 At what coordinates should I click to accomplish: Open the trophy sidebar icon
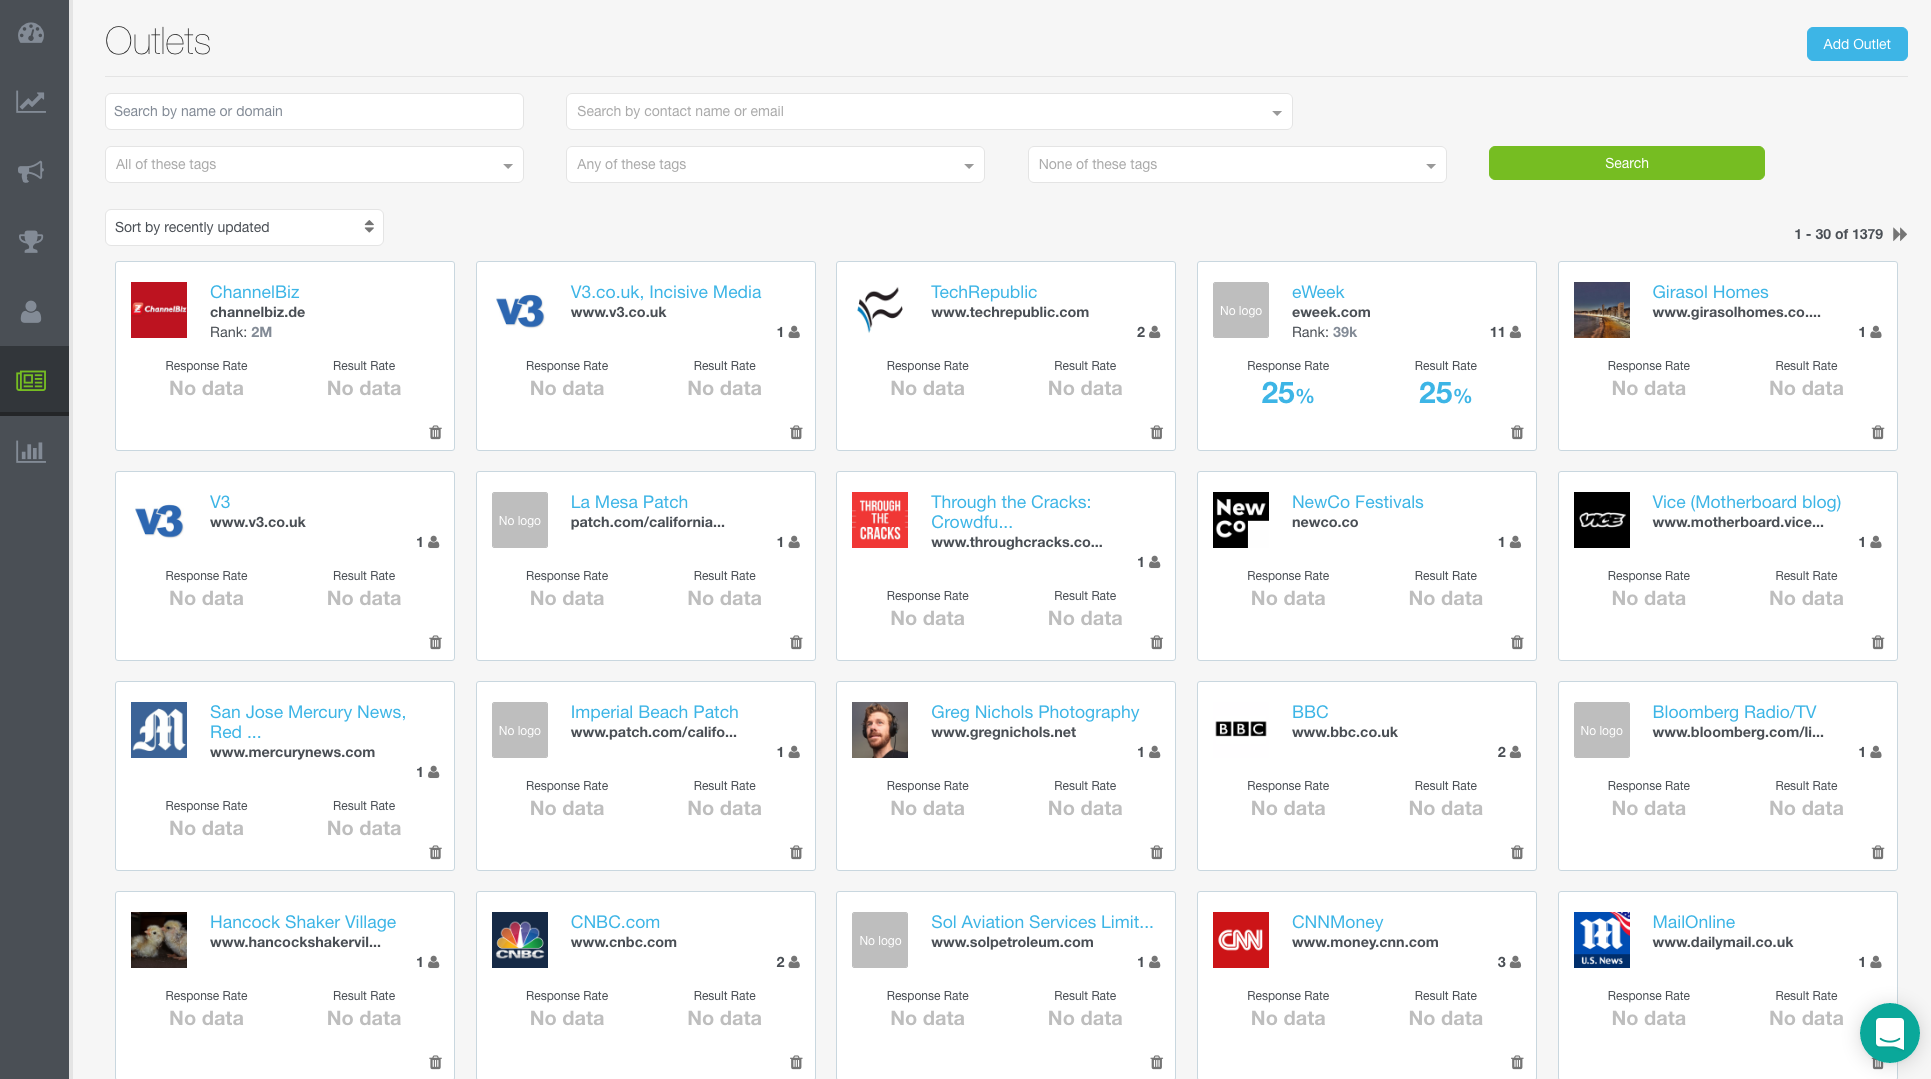(x=31, y=241)
